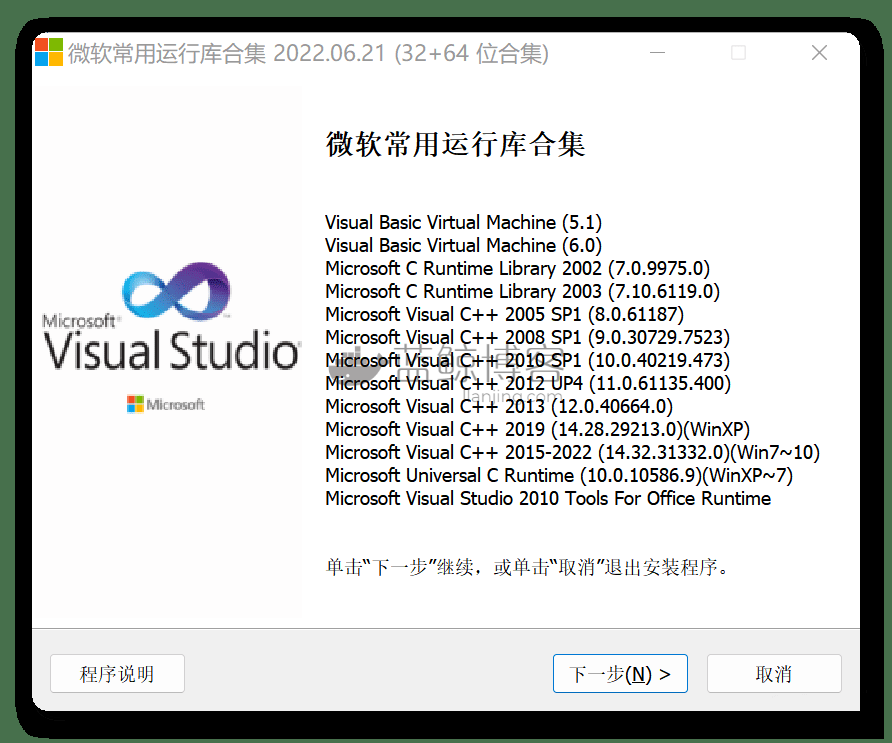892x743 pixels.
Task: Click Microsoft Visual C++ 2008 SP1 line
Action: click(527, 337)
